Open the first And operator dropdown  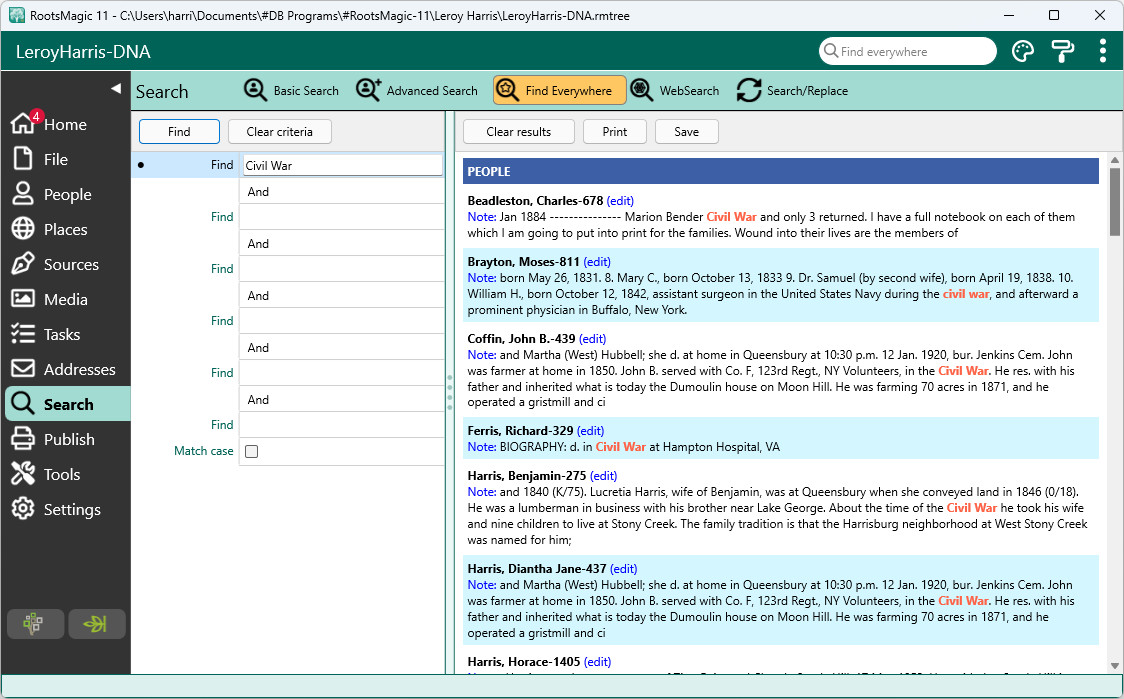pyautogui.click(x=341, y=191)
